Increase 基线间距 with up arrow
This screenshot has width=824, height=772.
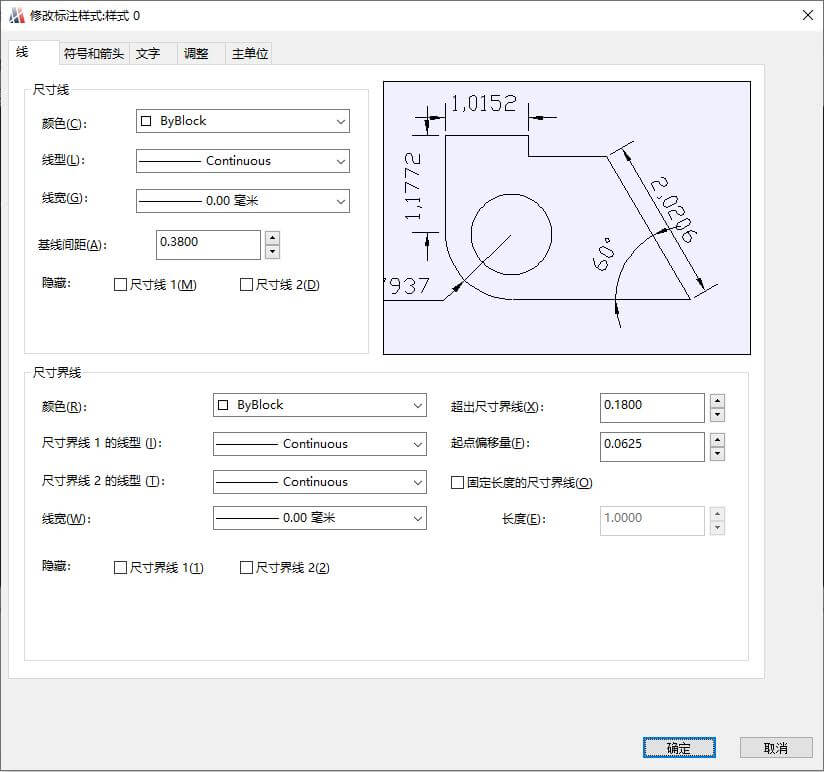click(272, 238)
